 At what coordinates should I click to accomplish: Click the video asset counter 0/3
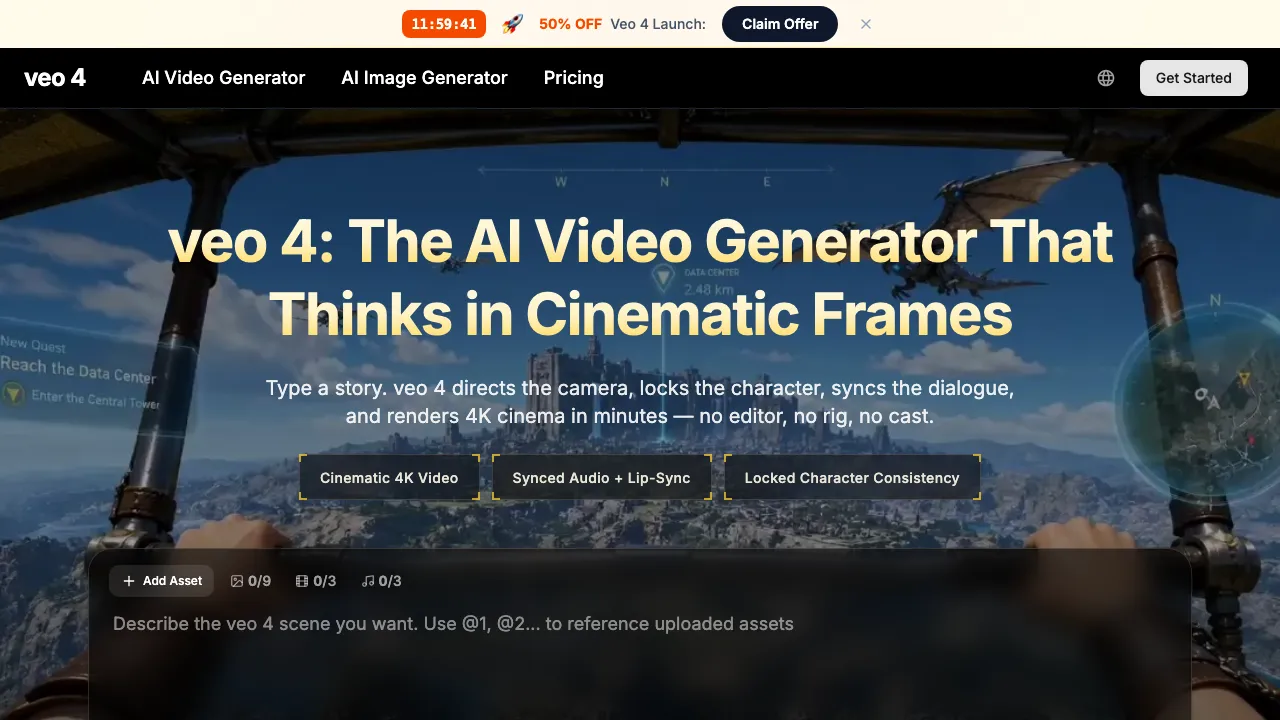[316, 581]
